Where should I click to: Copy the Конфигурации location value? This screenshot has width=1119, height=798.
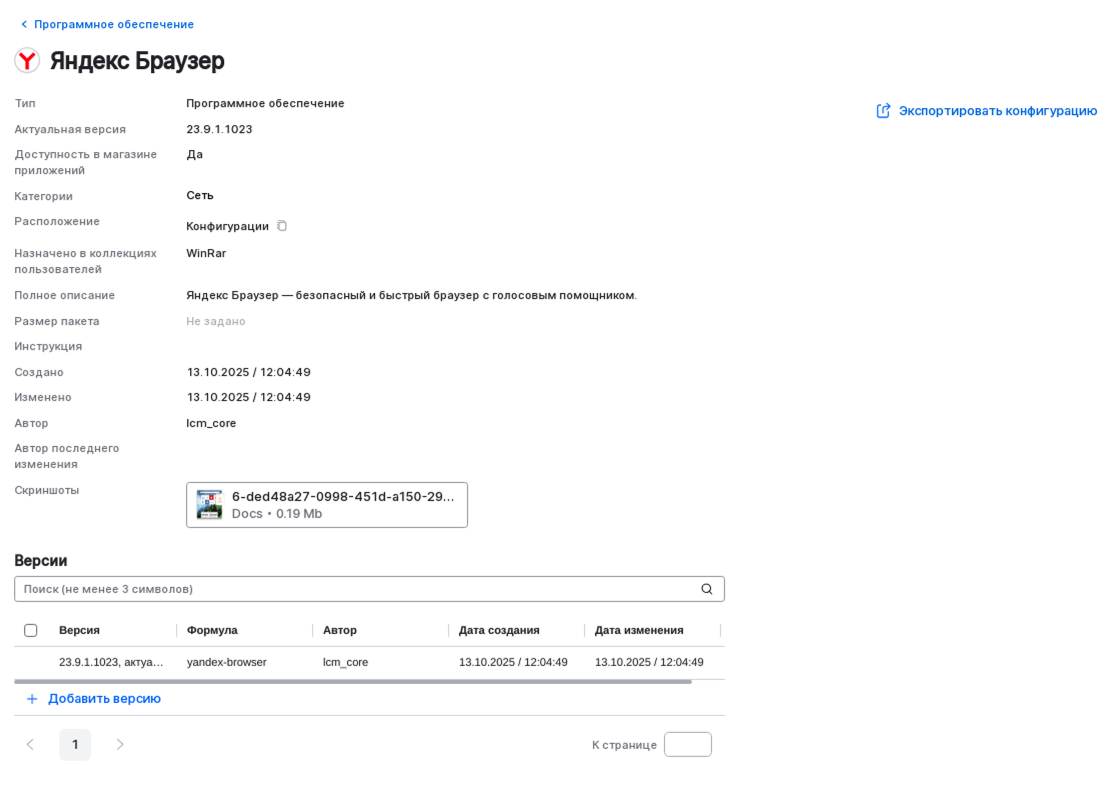pos(281,226)
